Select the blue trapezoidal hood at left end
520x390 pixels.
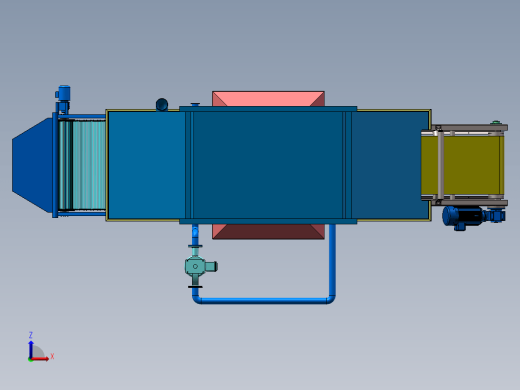point(32,165)
